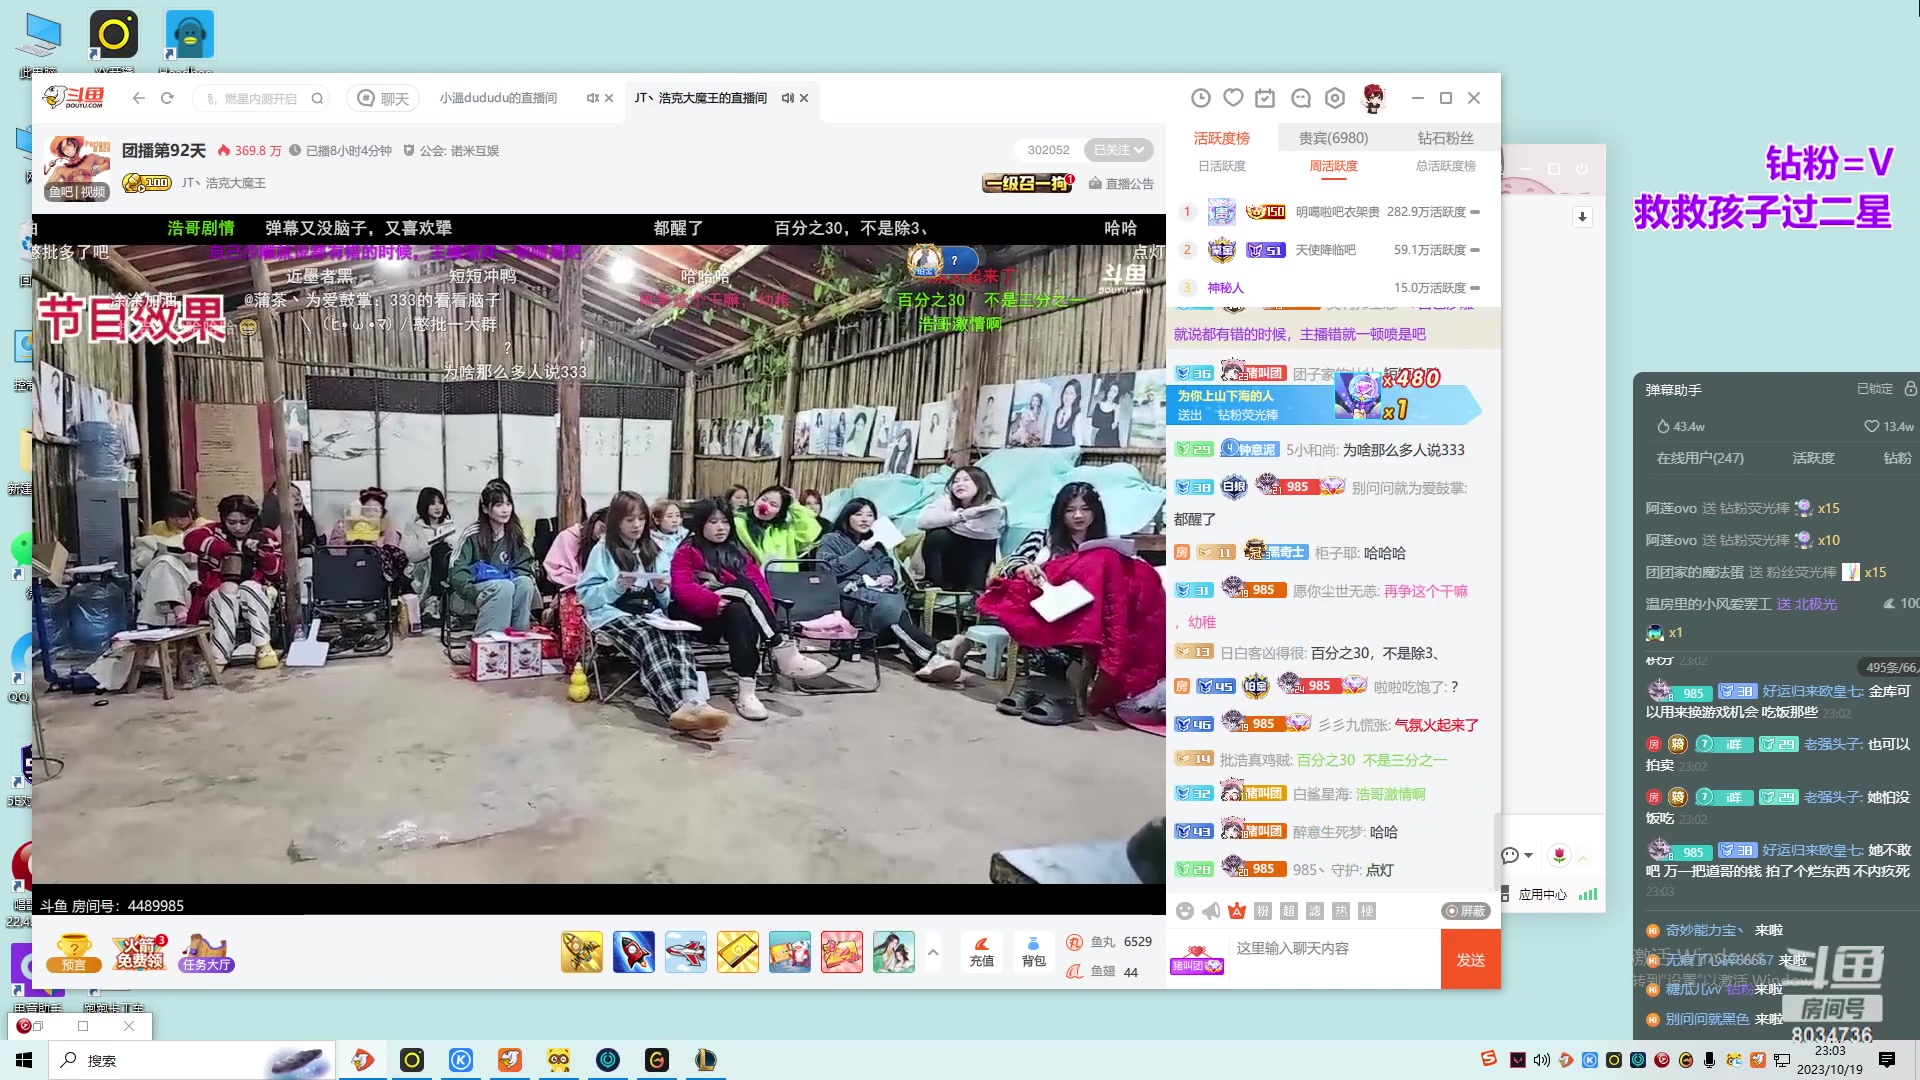Open the microphone tray icon

[1709, 1060]
